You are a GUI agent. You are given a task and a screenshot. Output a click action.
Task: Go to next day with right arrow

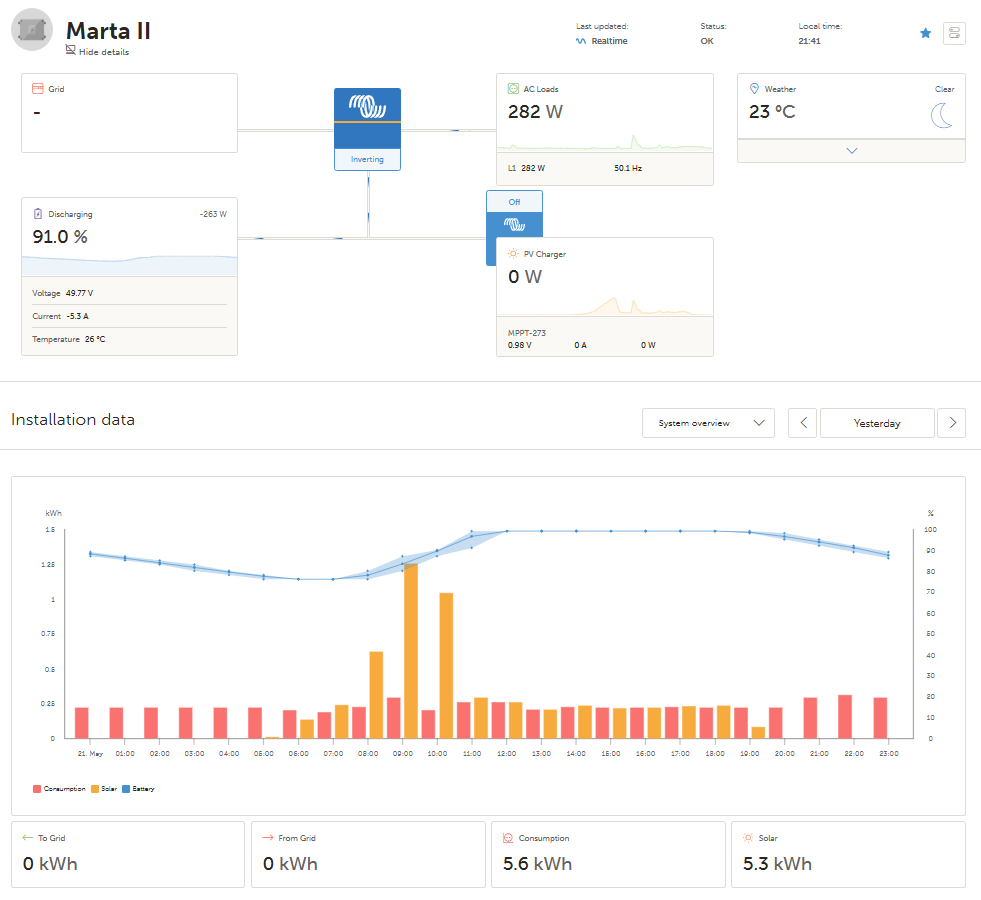952,423
